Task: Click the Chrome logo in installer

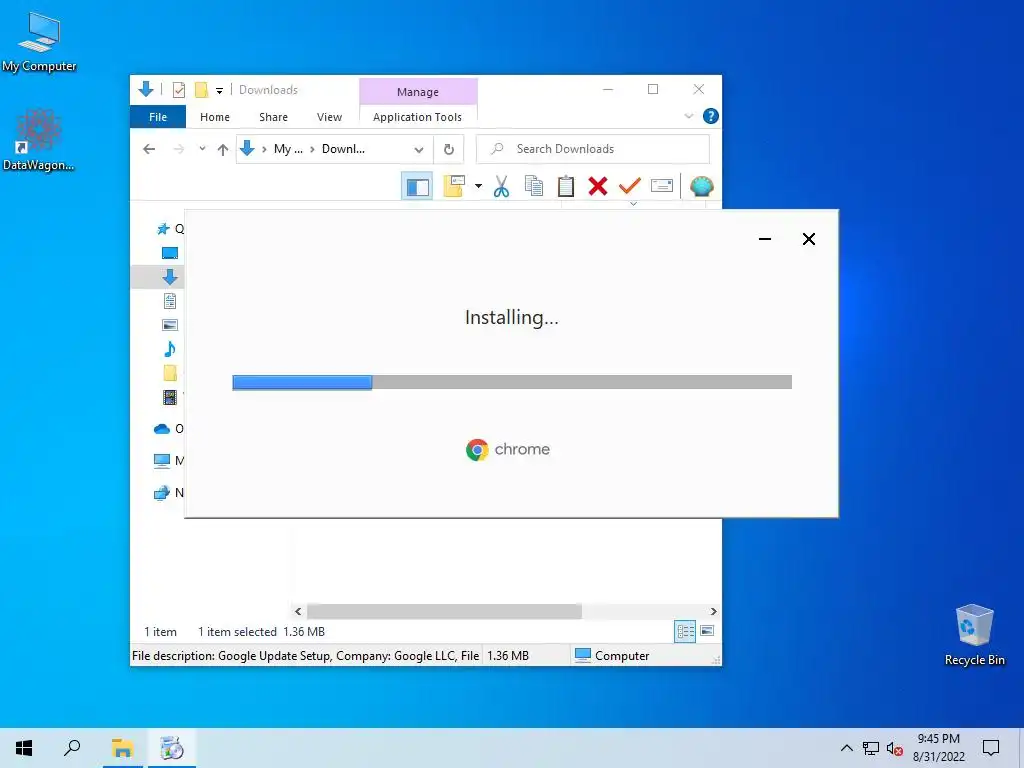Action: [477, 450]
